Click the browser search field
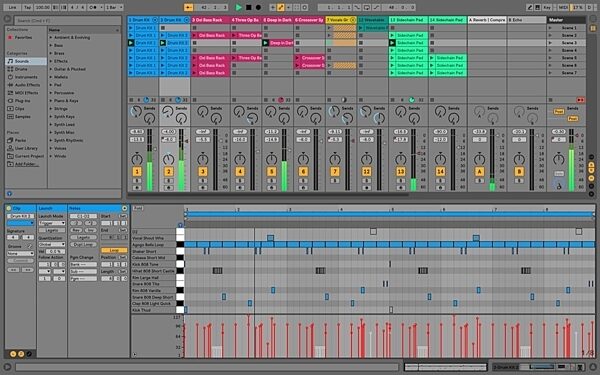 pos(68,20)
